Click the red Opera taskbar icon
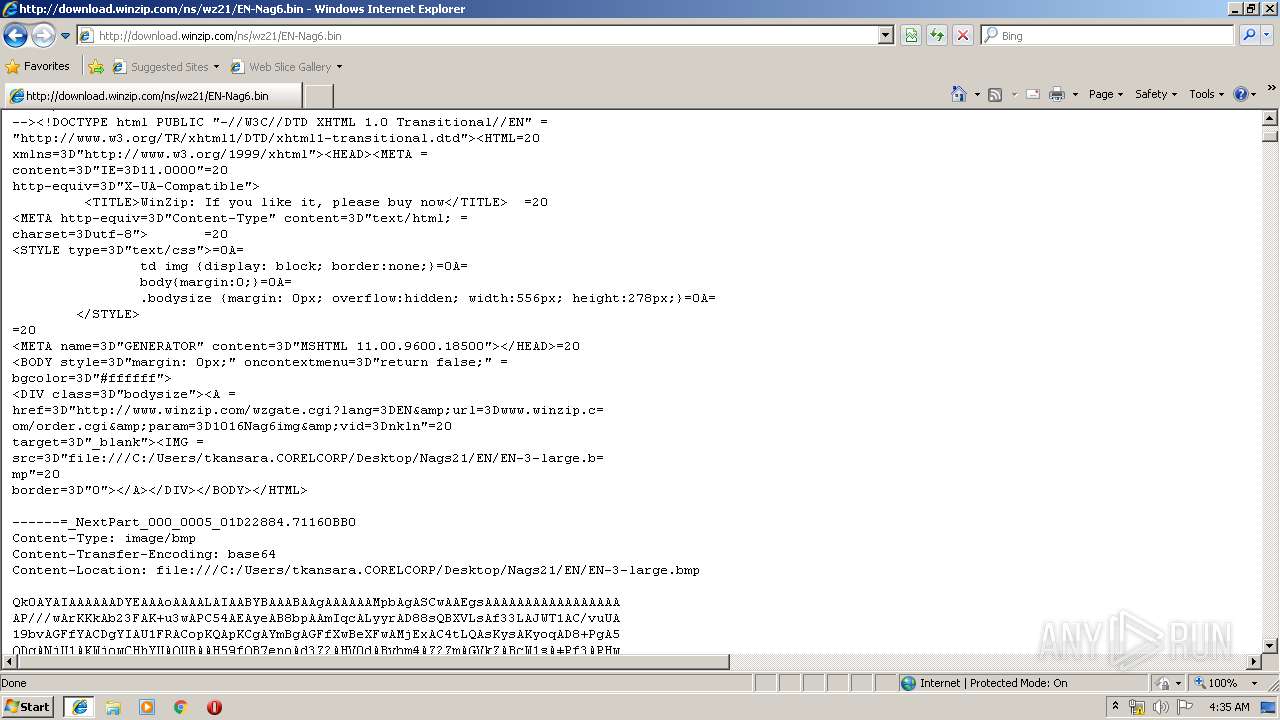The height and width of the screenshot is (720, 1280). pyautogui.click(x=214, y=707)
